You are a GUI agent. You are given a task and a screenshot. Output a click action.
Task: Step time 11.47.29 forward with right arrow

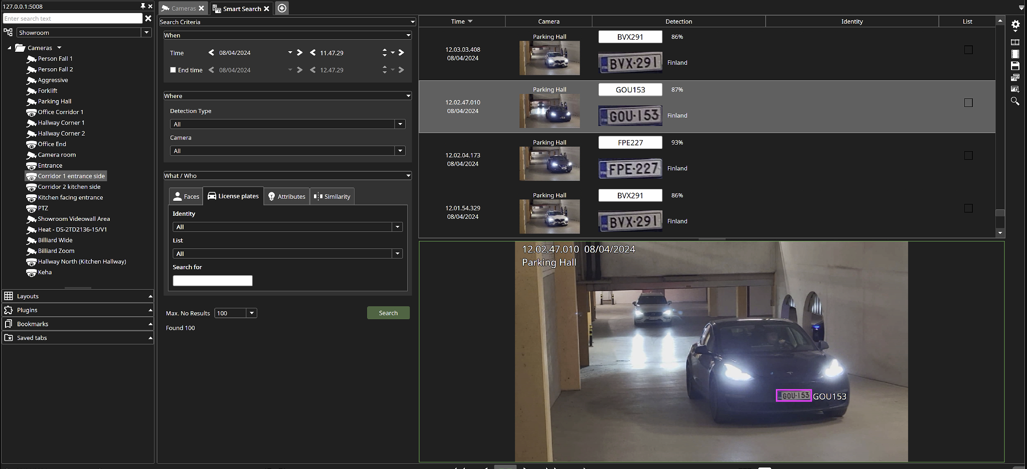[x=401, y=52]
